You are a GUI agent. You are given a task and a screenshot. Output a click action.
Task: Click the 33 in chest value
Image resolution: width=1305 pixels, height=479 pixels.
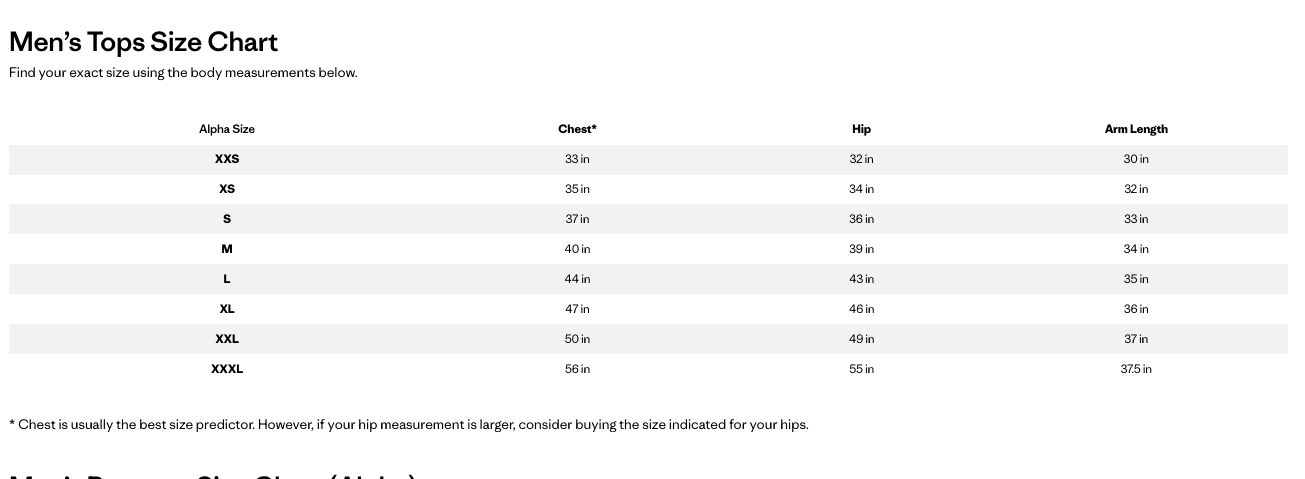click(x=577, y=159)
